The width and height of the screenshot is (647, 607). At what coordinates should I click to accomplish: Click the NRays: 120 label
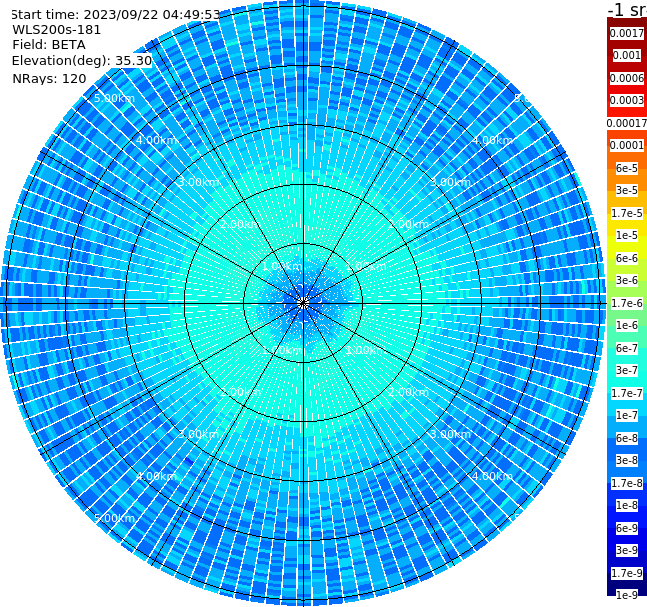[49, 78]
